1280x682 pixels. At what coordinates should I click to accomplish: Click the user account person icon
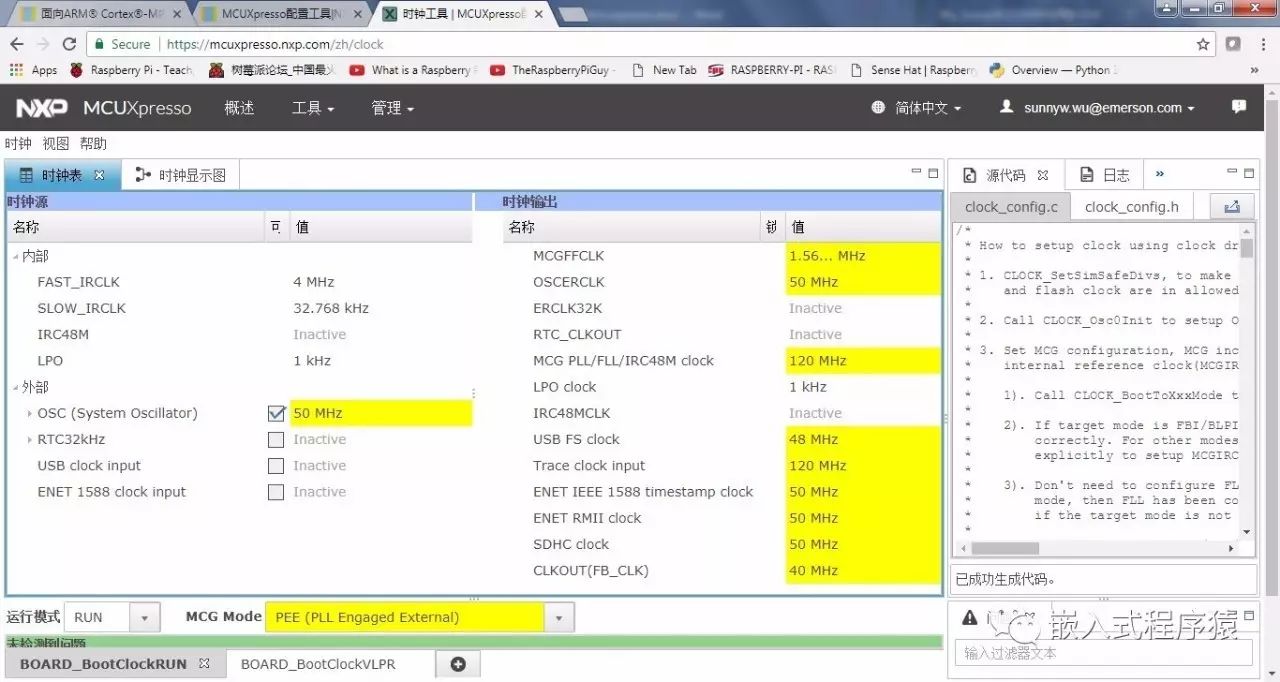click(1007, 107)
